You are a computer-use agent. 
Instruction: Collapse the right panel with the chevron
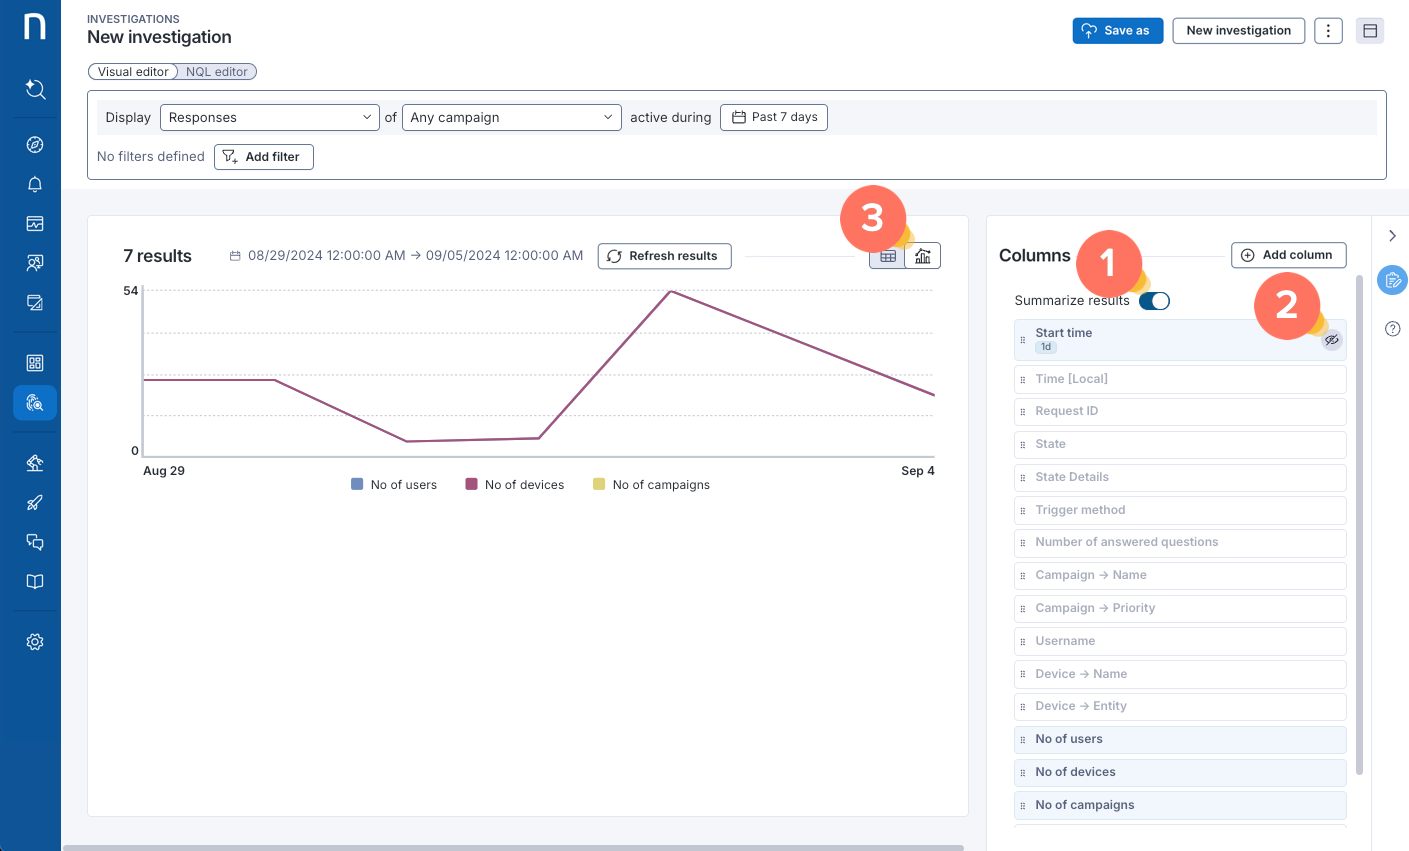click(1392, 236)
